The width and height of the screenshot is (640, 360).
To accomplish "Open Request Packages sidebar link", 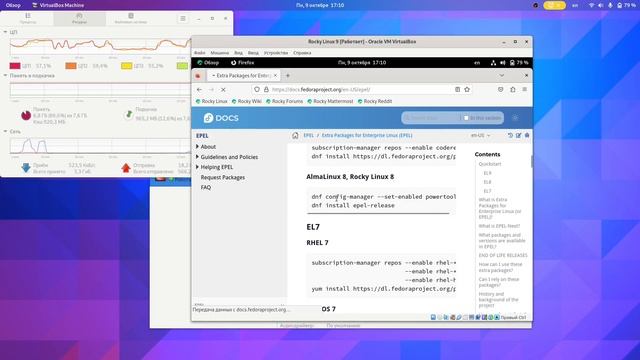I will coord(223,177).
